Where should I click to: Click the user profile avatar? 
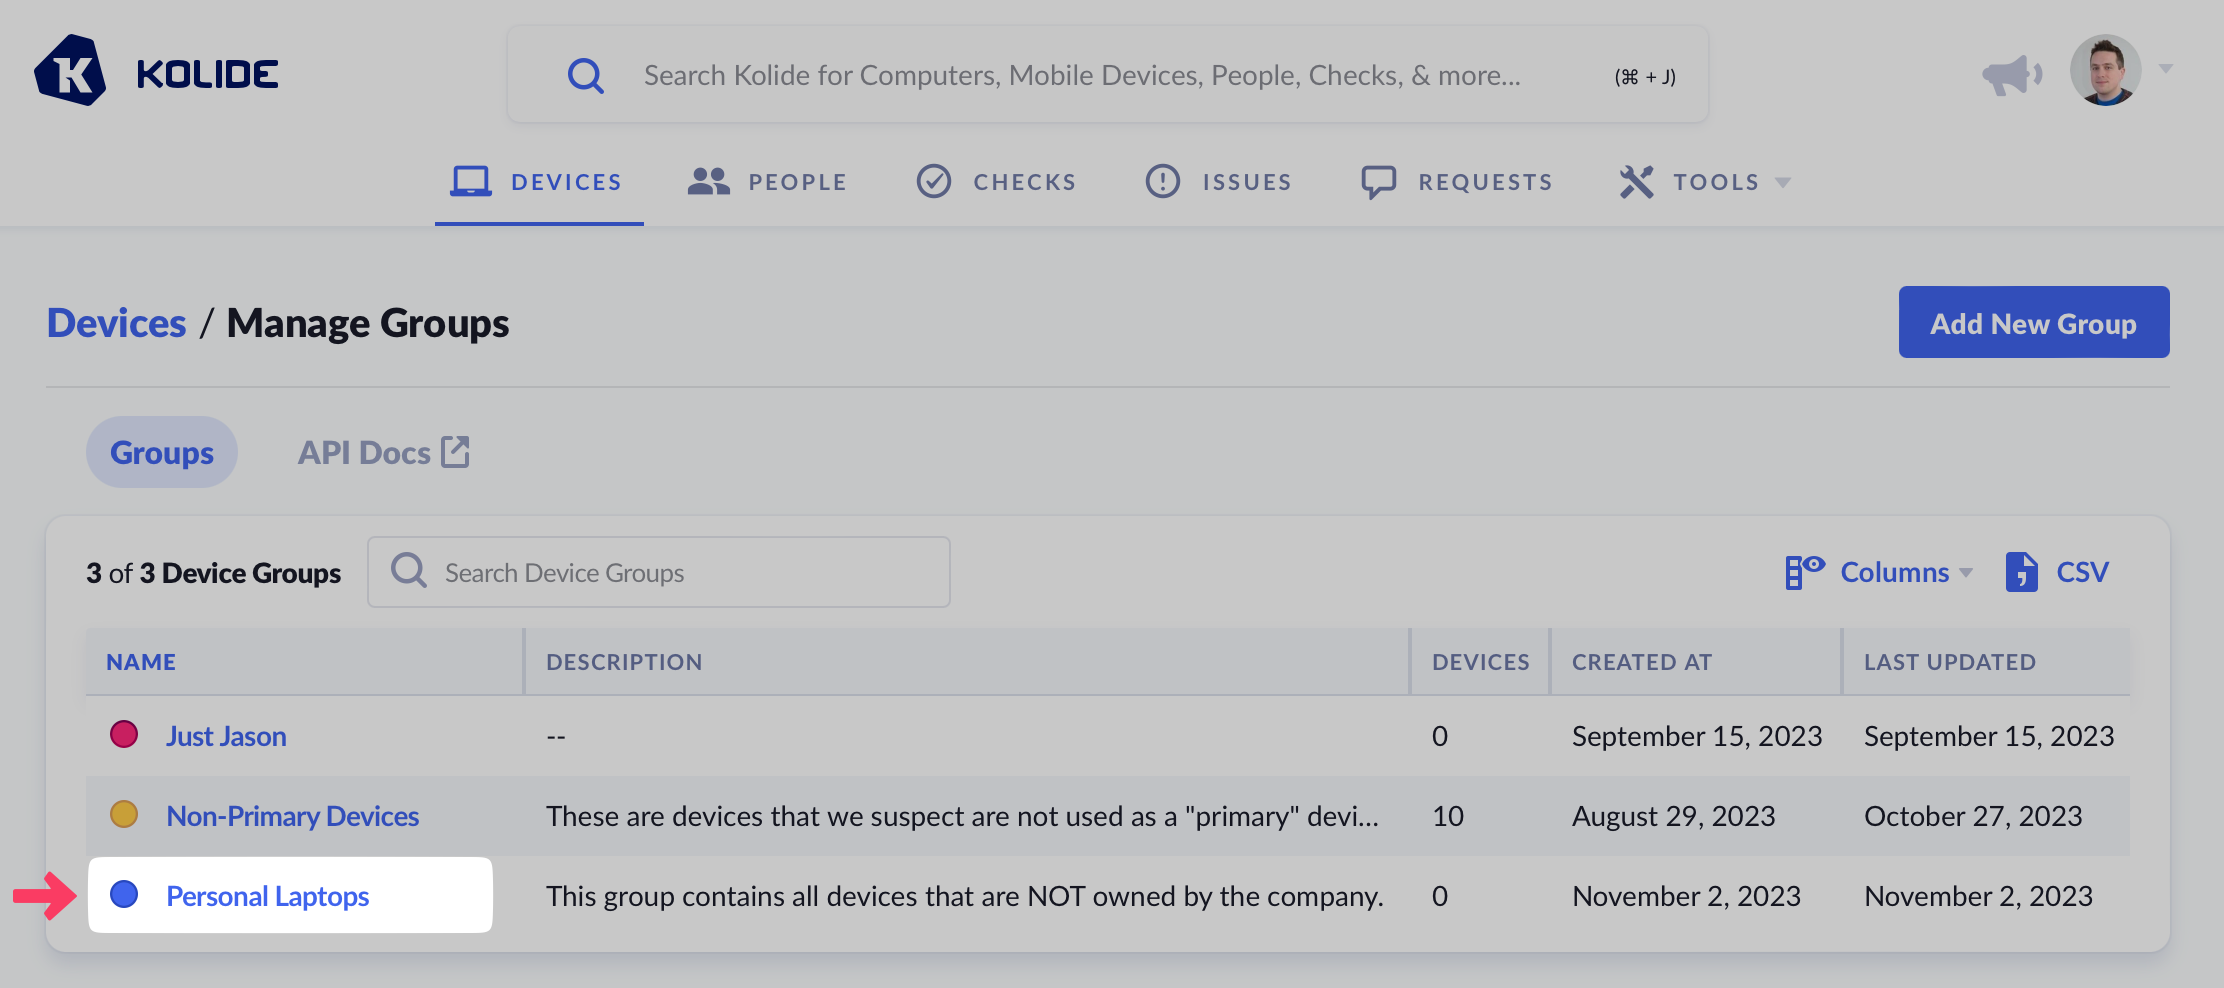pos(2105,71)
